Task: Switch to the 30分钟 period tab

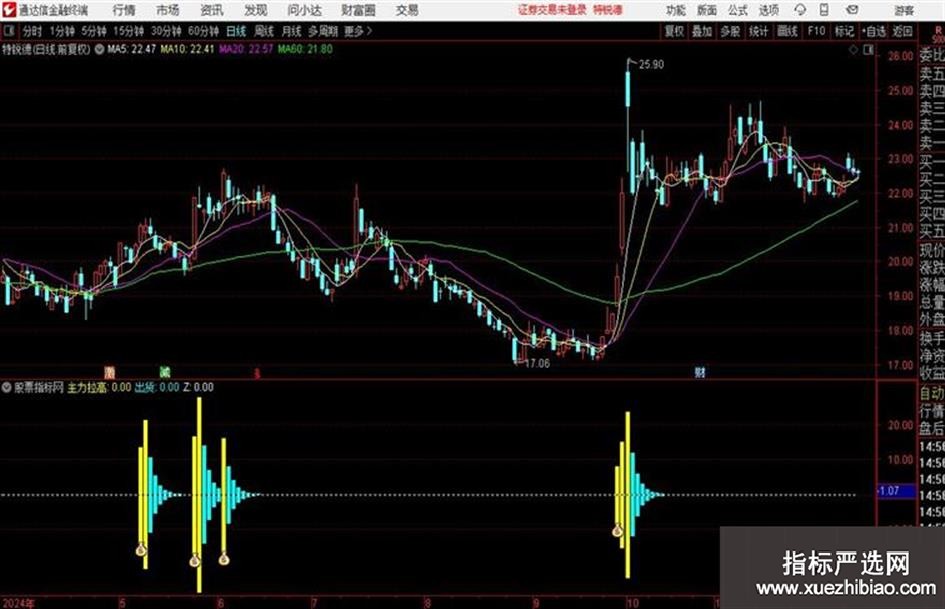Action: [166, 31]
